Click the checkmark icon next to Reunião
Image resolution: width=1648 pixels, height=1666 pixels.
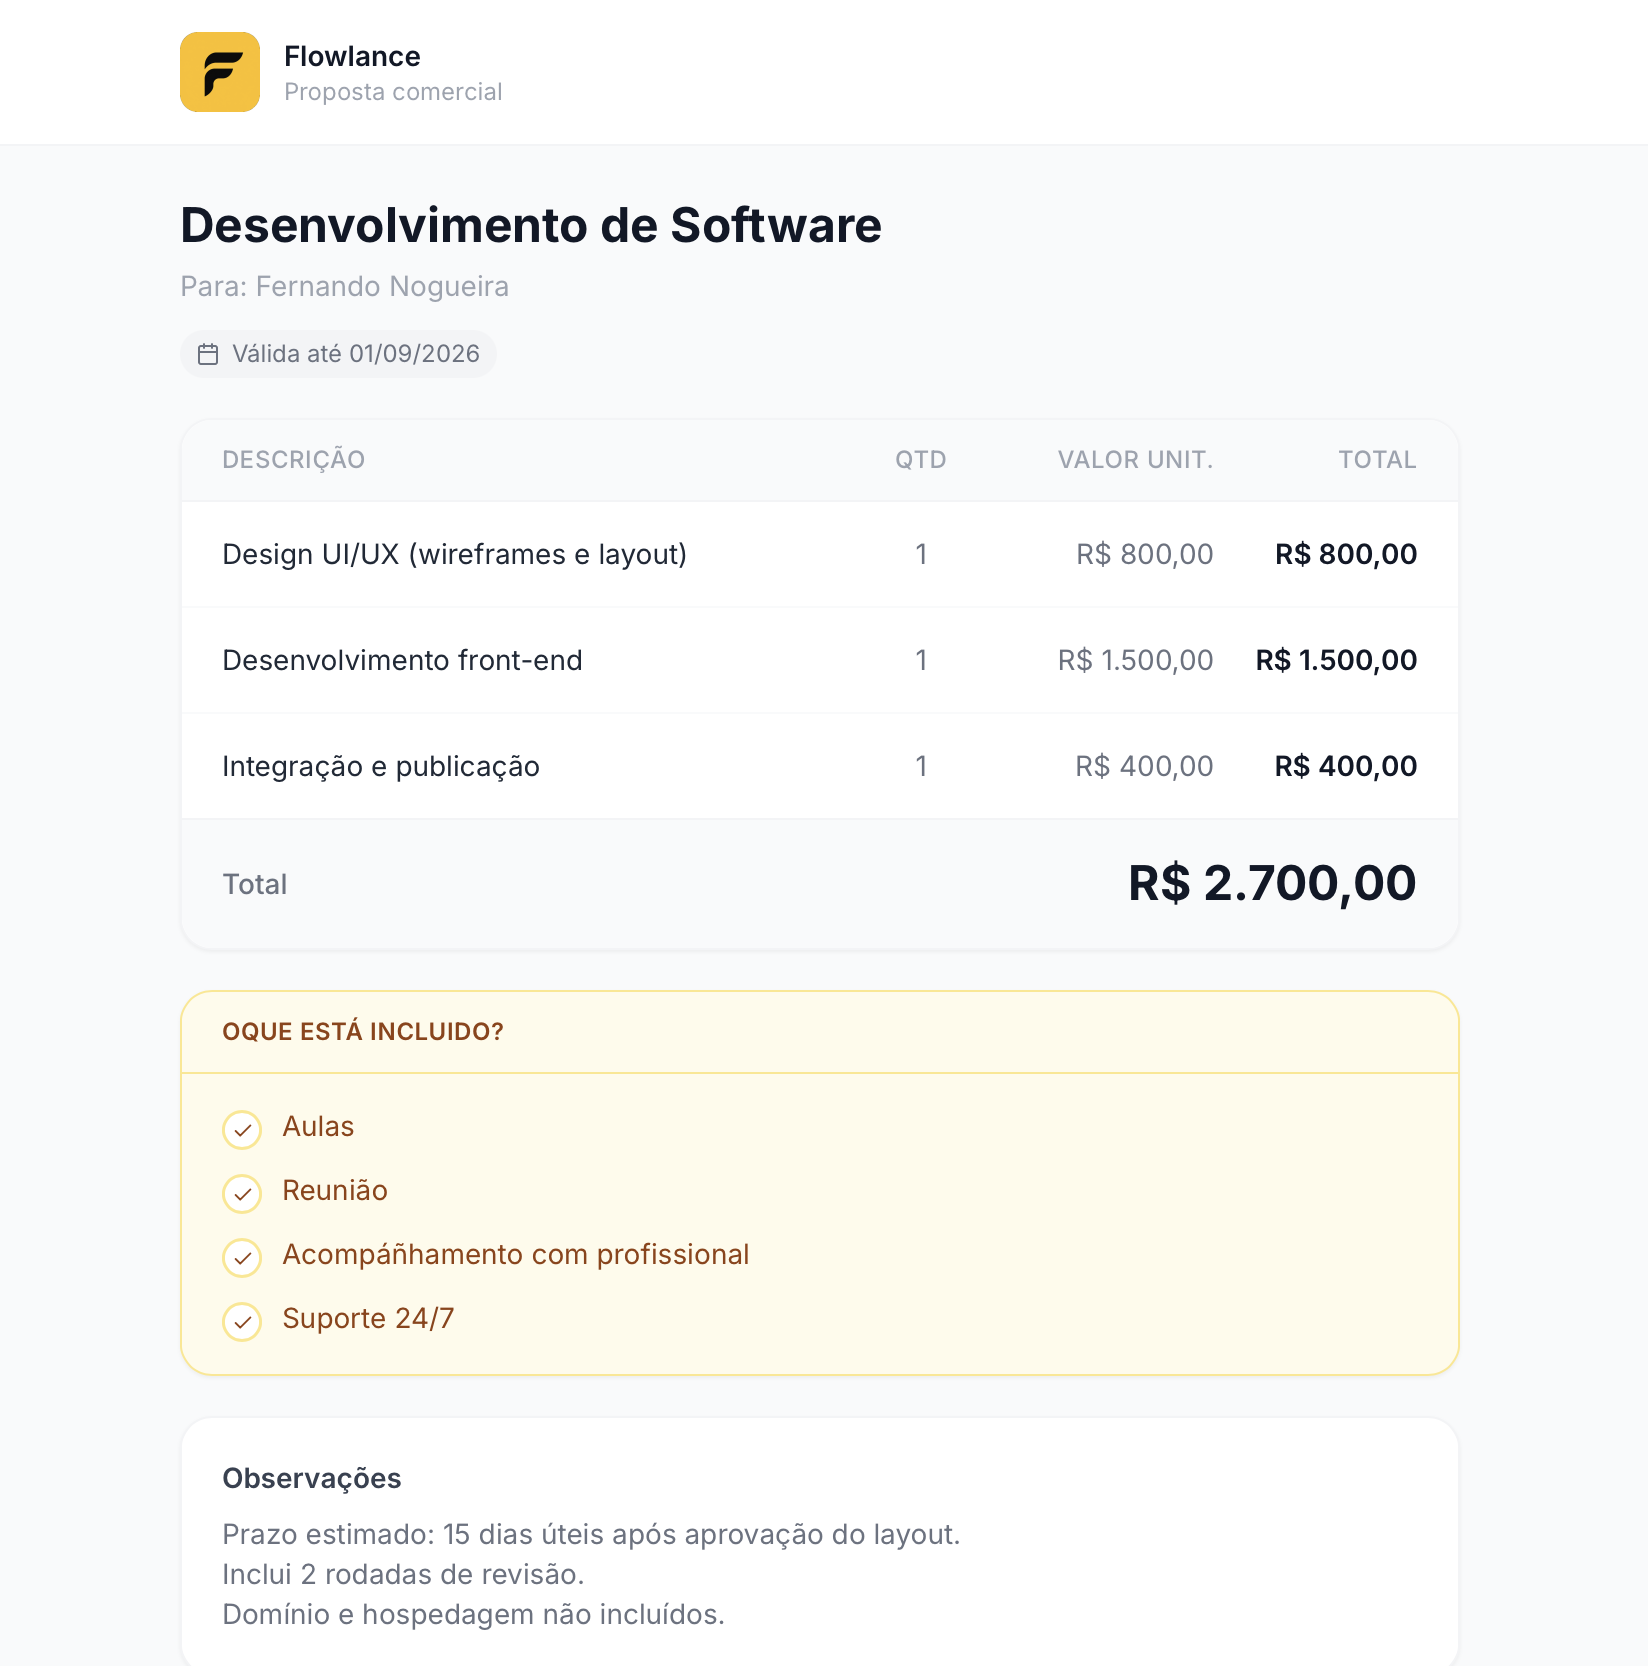[x=242, y=1194]
